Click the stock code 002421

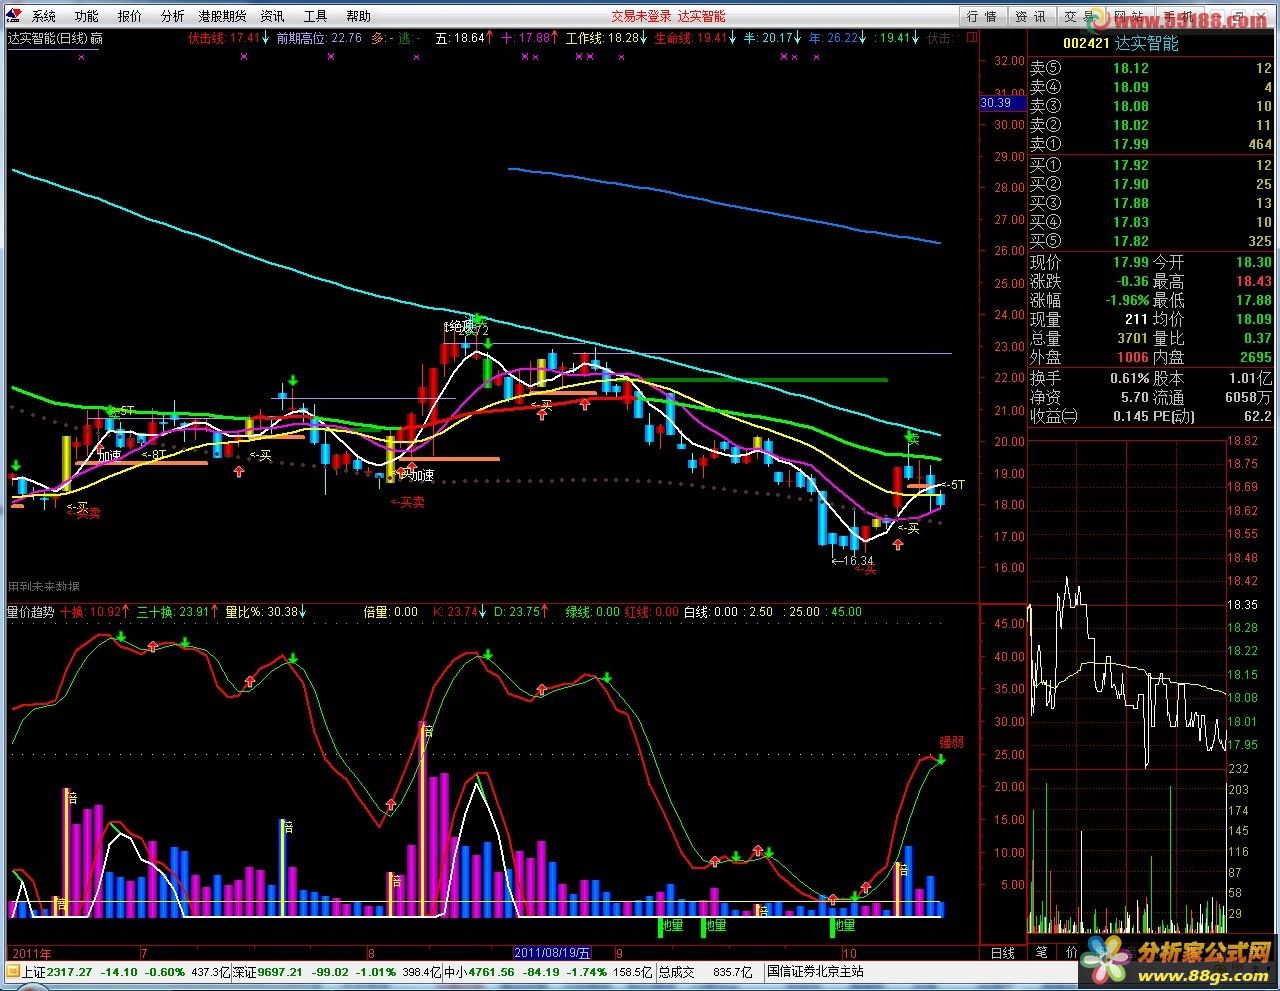click(1087, 43)
